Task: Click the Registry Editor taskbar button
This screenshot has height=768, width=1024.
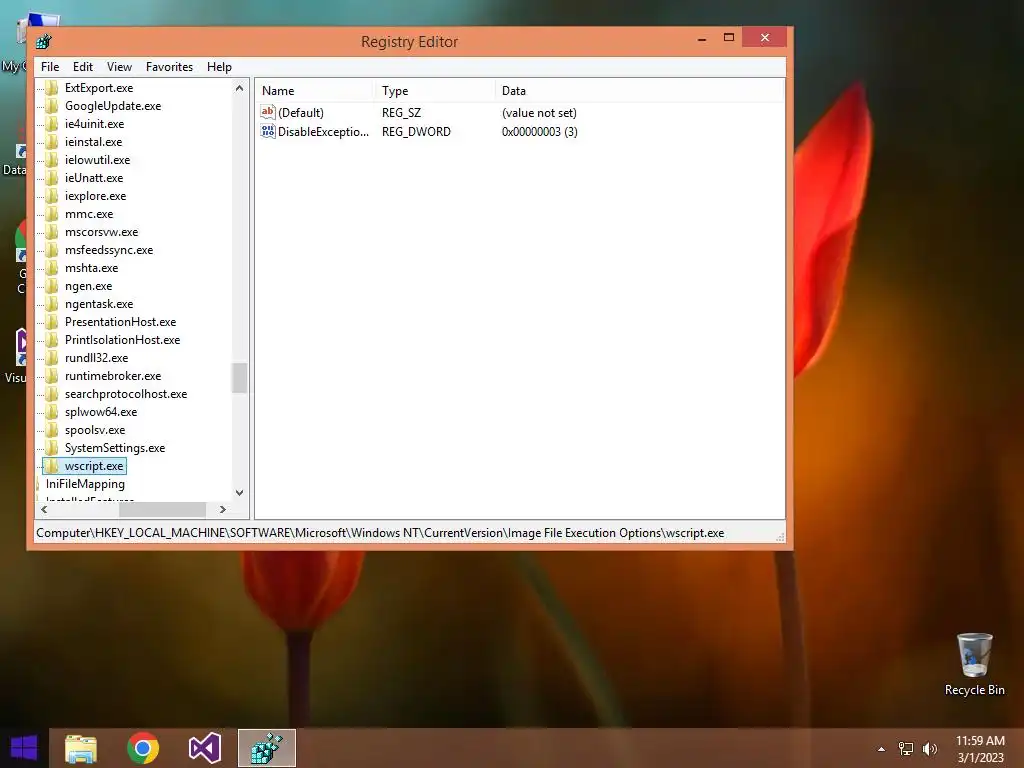Action: coord(266,748)
